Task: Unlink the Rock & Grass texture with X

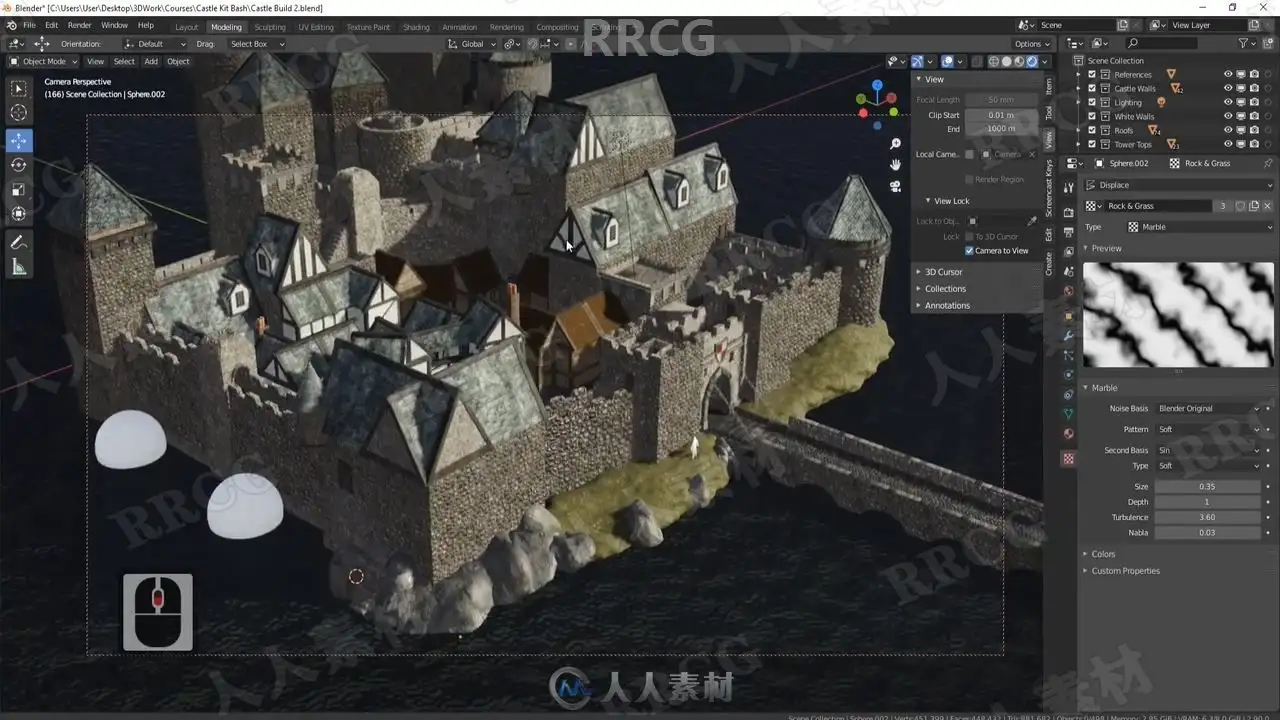Action: pos(1267,206)
